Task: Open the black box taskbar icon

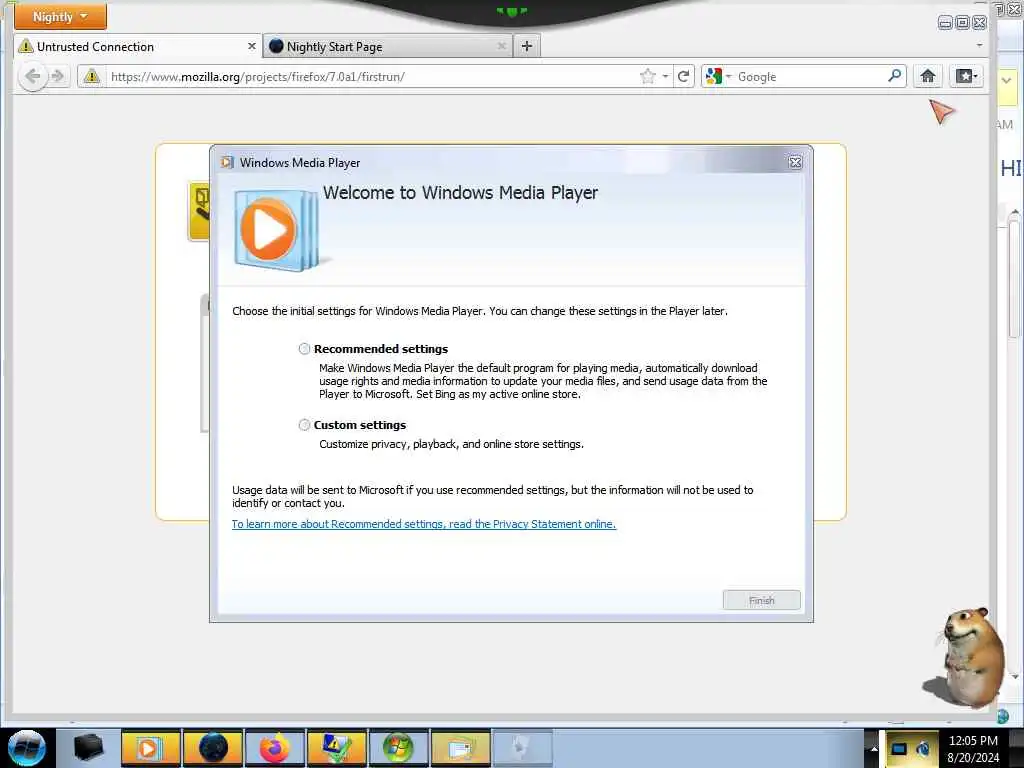Action: coord(89,748)
